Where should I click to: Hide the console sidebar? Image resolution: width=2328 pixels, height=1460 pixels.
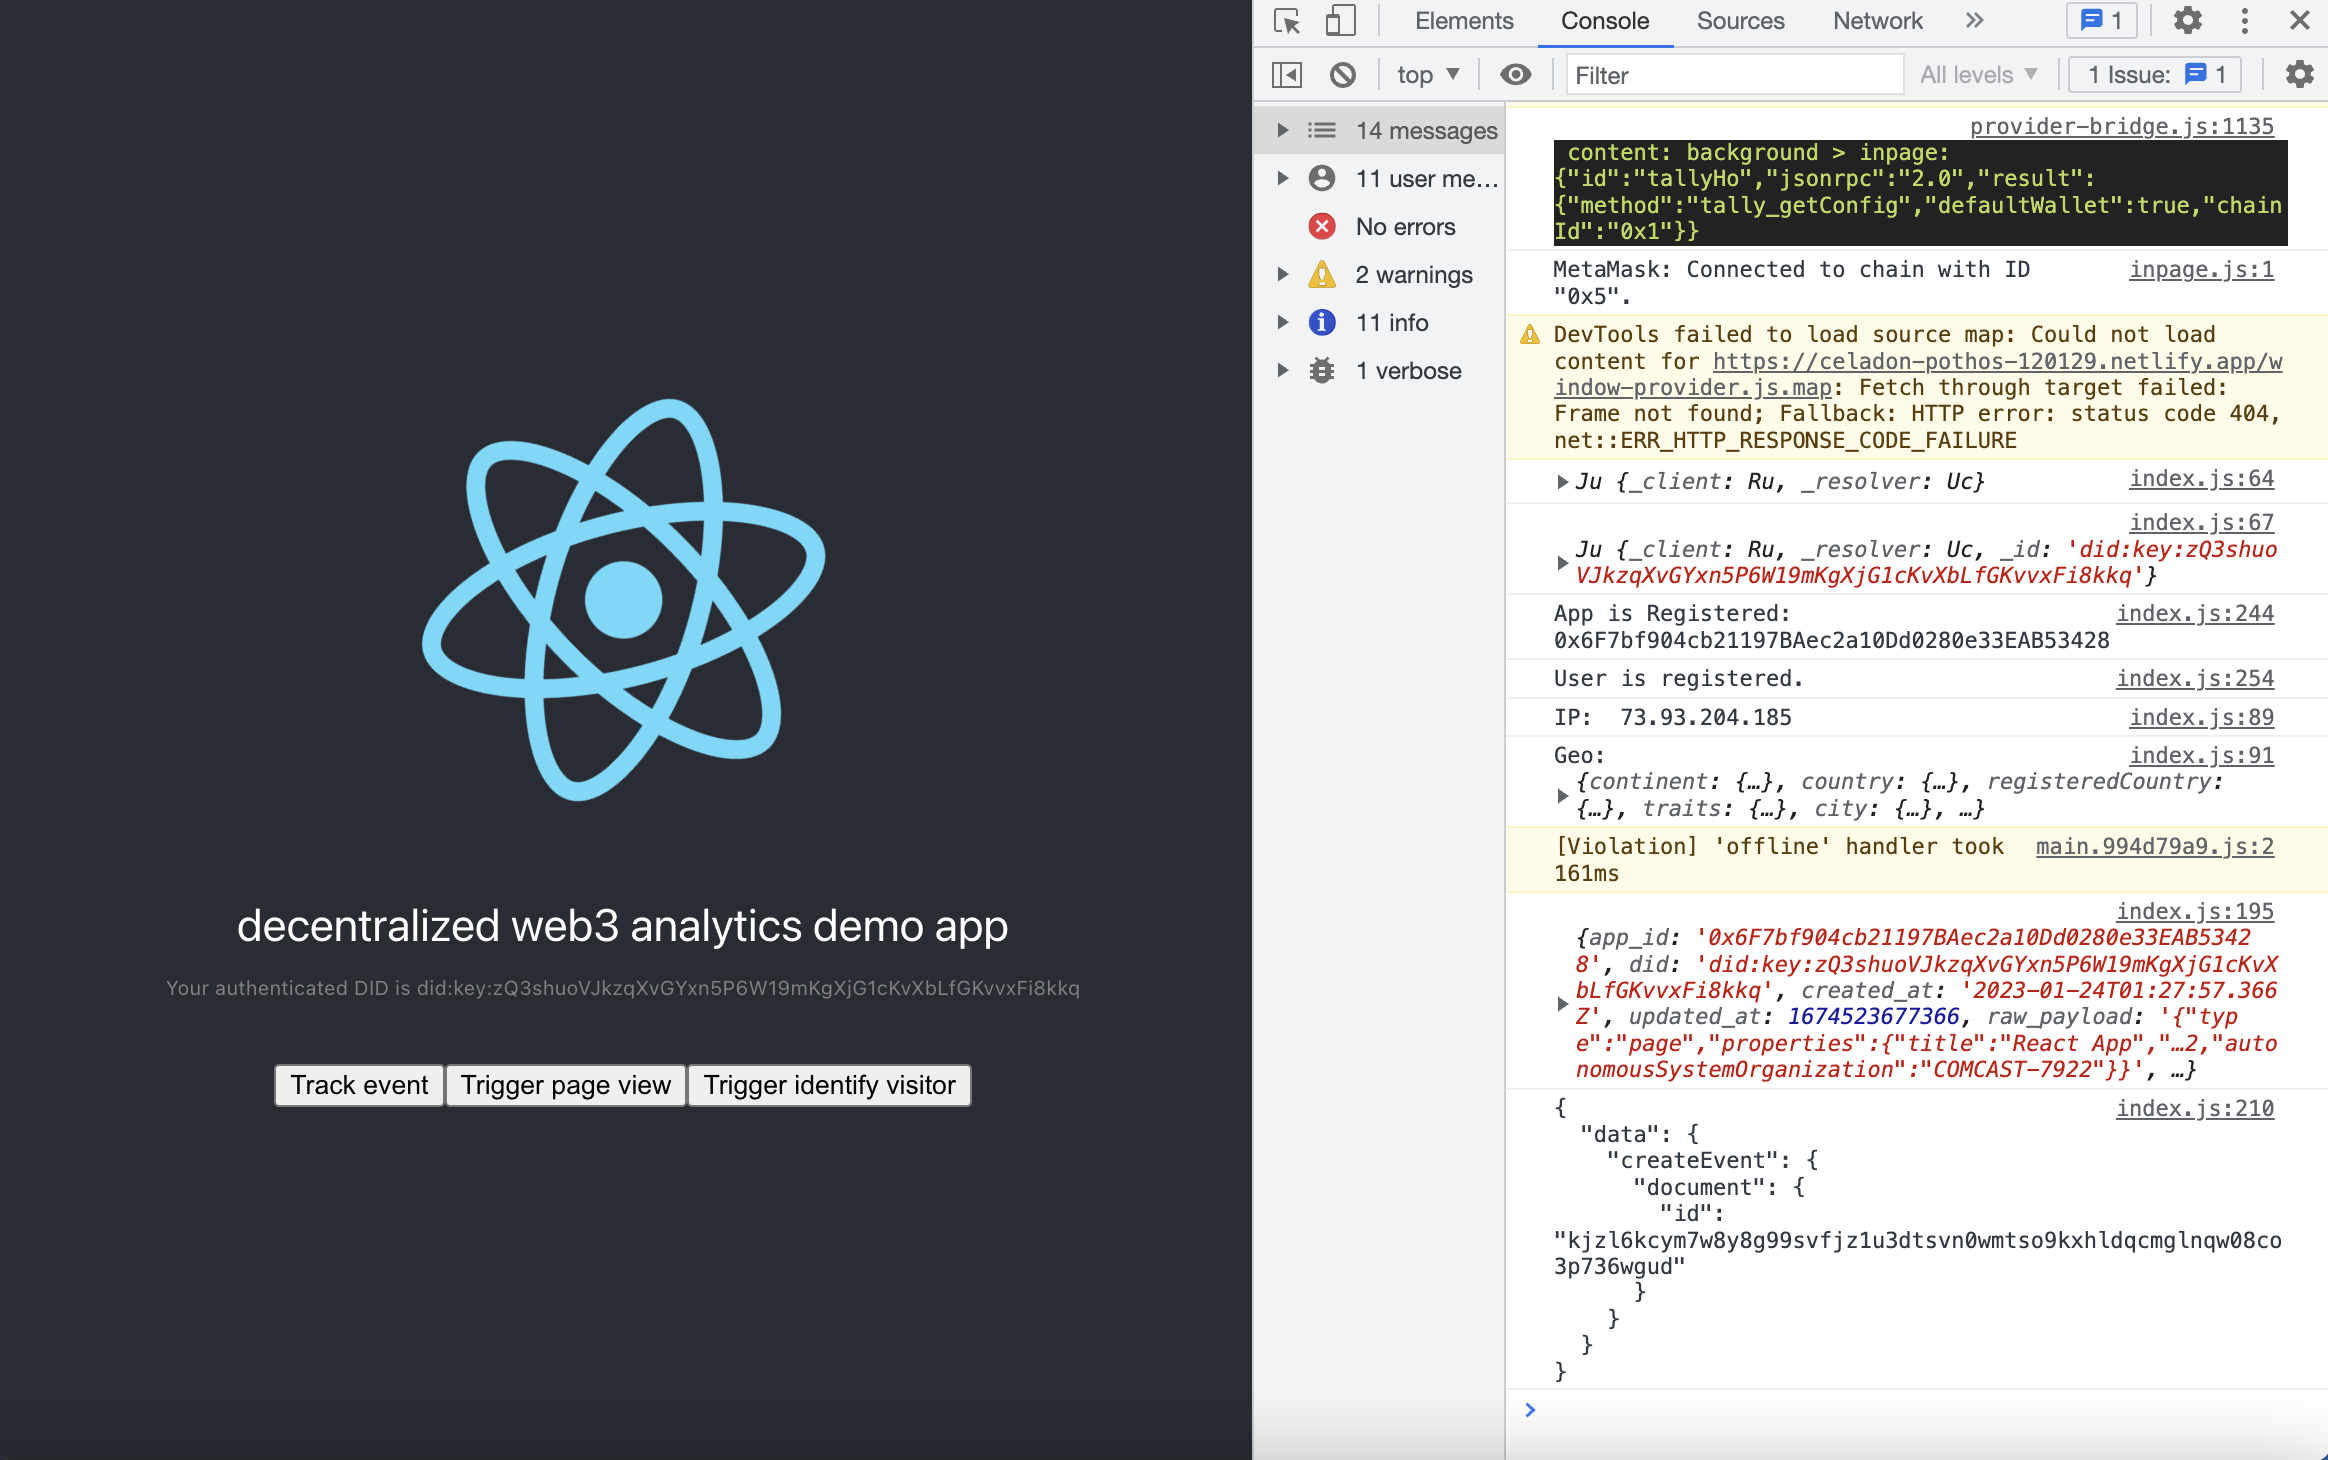click(x=1287, y=75)
